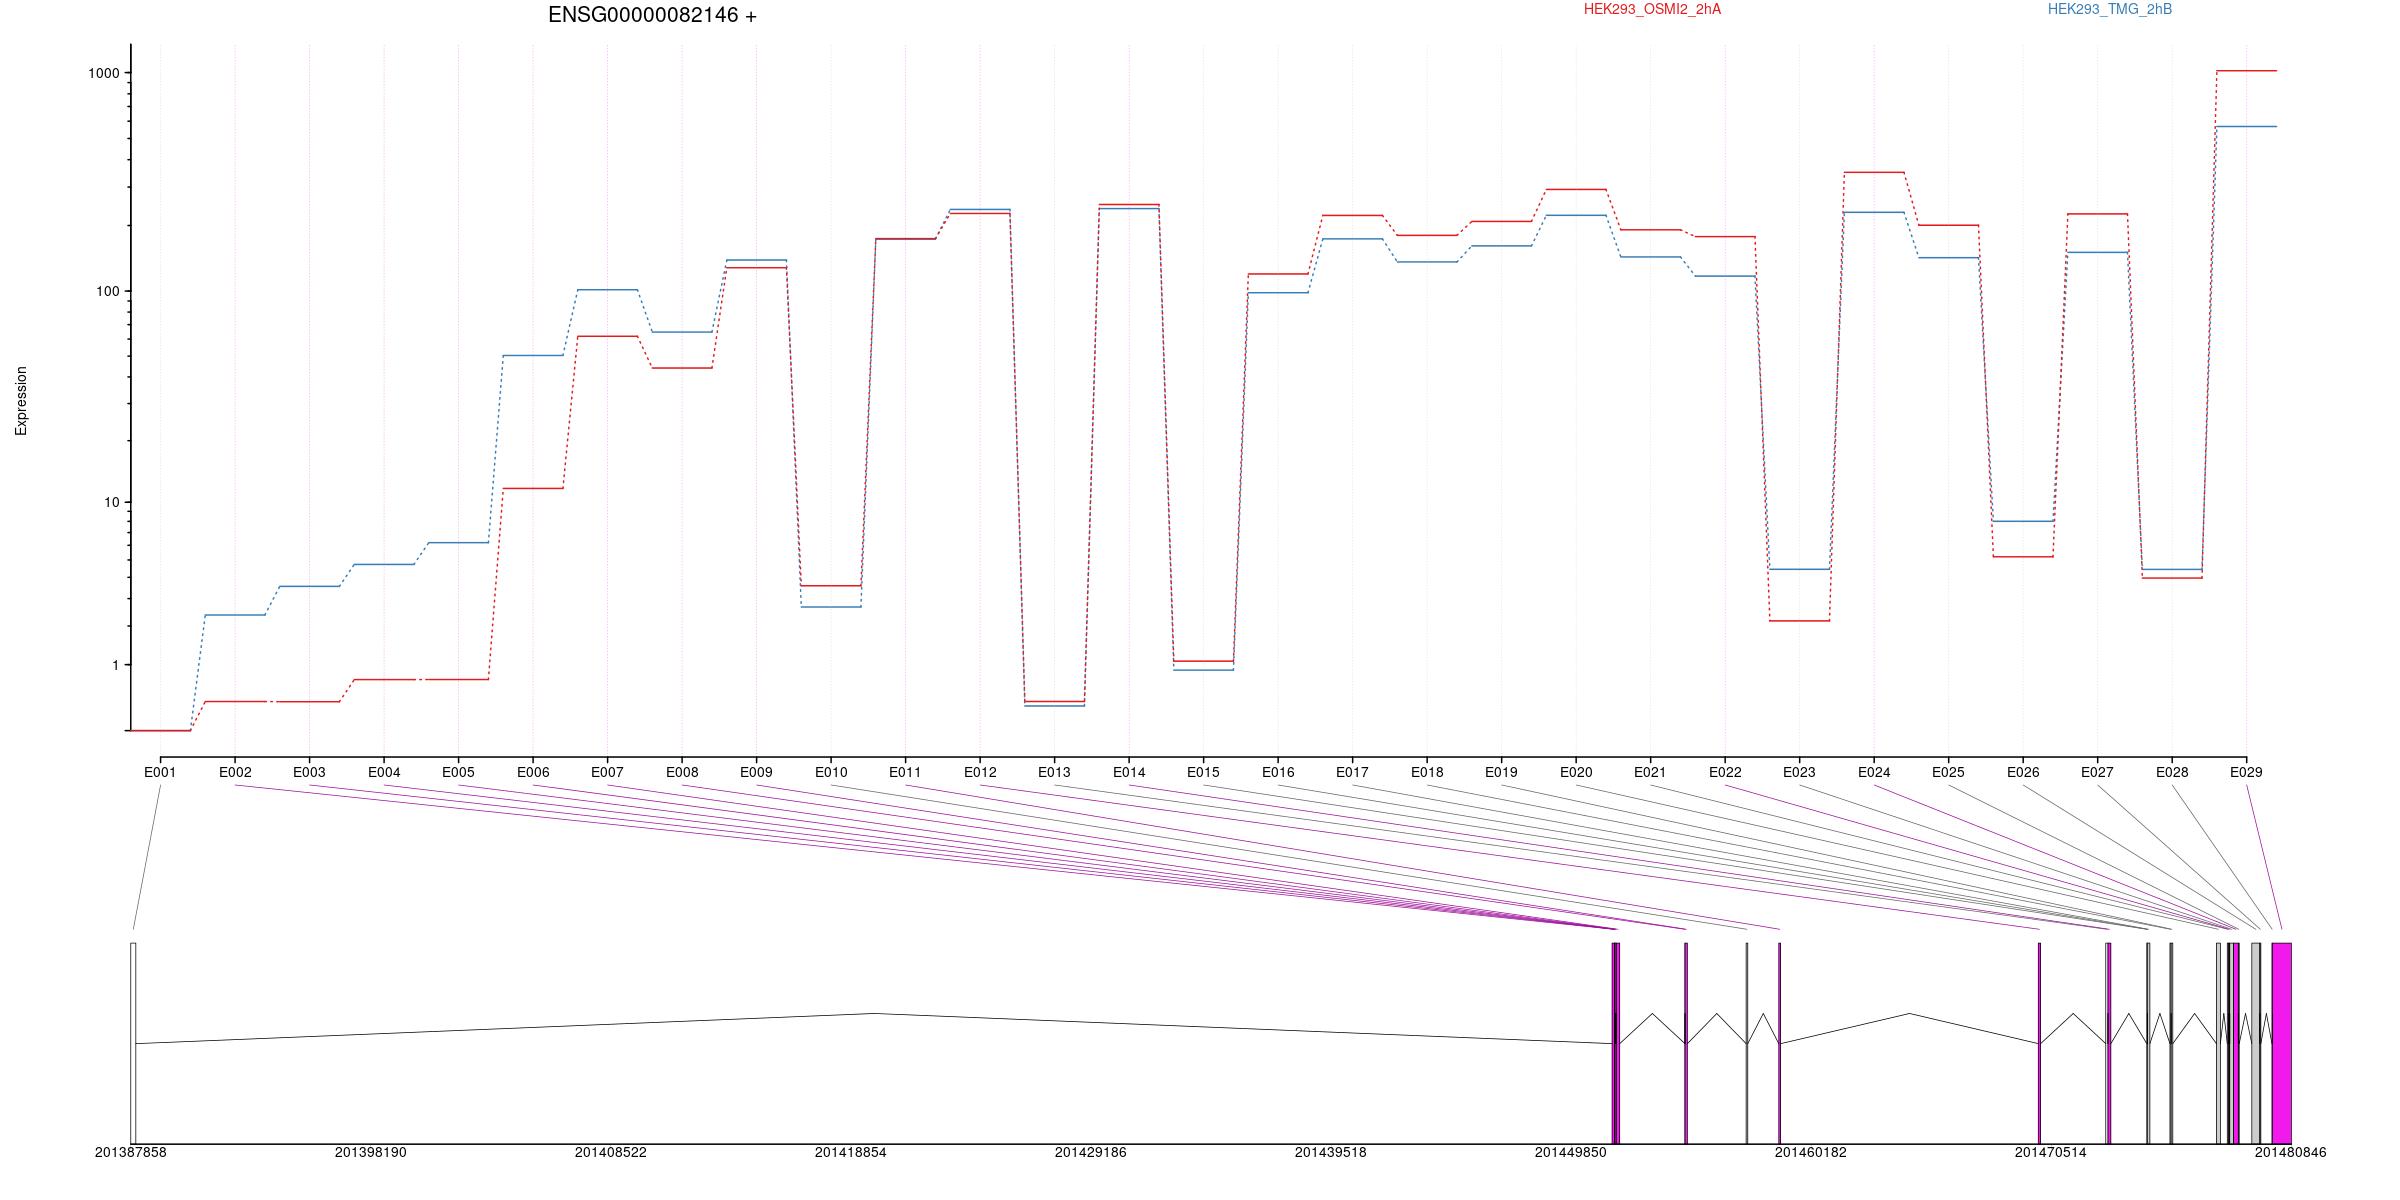This screenshot has width=2400, height=1200.
Task: Click exon label E028
Action: coord(2172,772)
